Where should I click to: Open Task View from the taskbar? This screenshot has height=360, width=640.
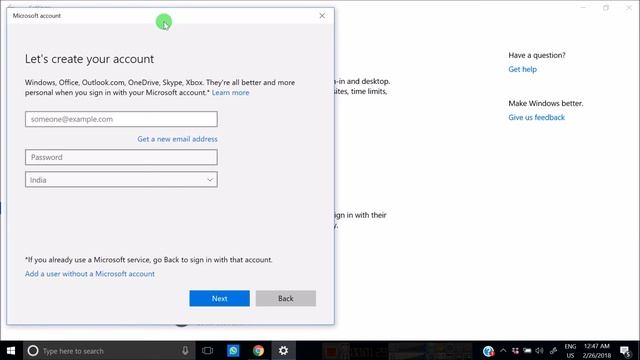click(207, 351)
